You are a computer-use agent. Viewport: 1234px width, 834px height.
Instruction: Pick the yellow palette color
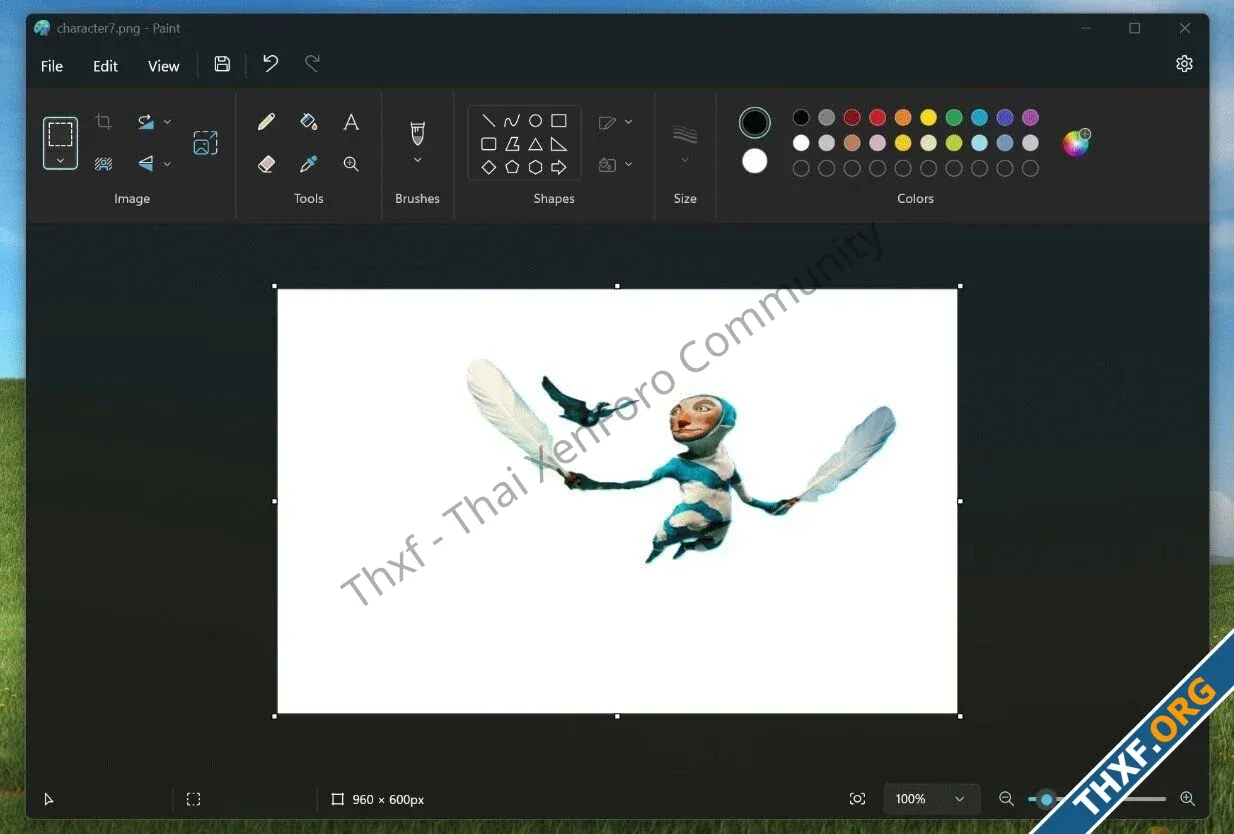(x=928, y=117)
